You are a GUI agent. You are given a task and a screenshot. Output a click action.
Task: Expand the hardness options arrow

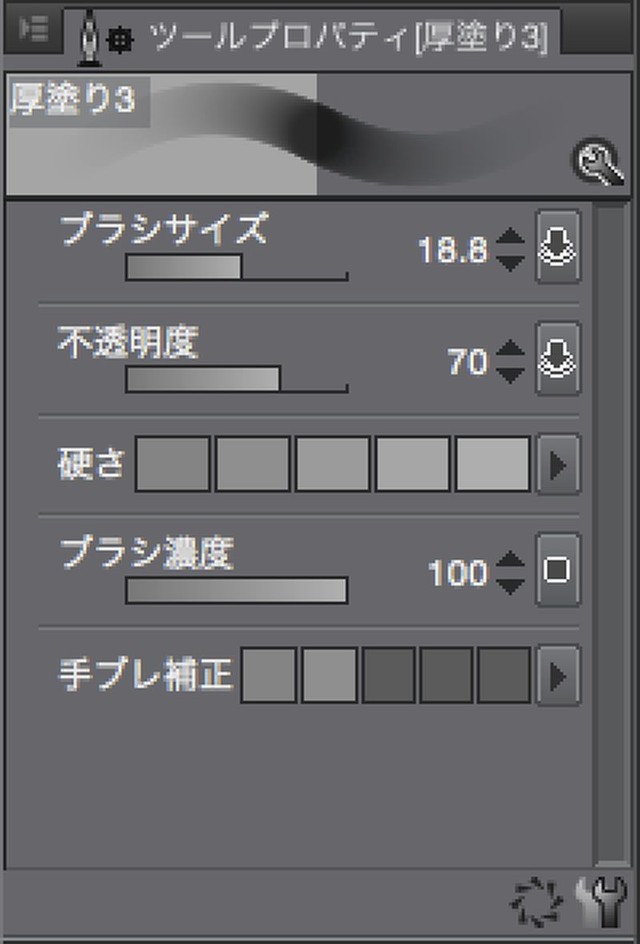coord(558,465)
